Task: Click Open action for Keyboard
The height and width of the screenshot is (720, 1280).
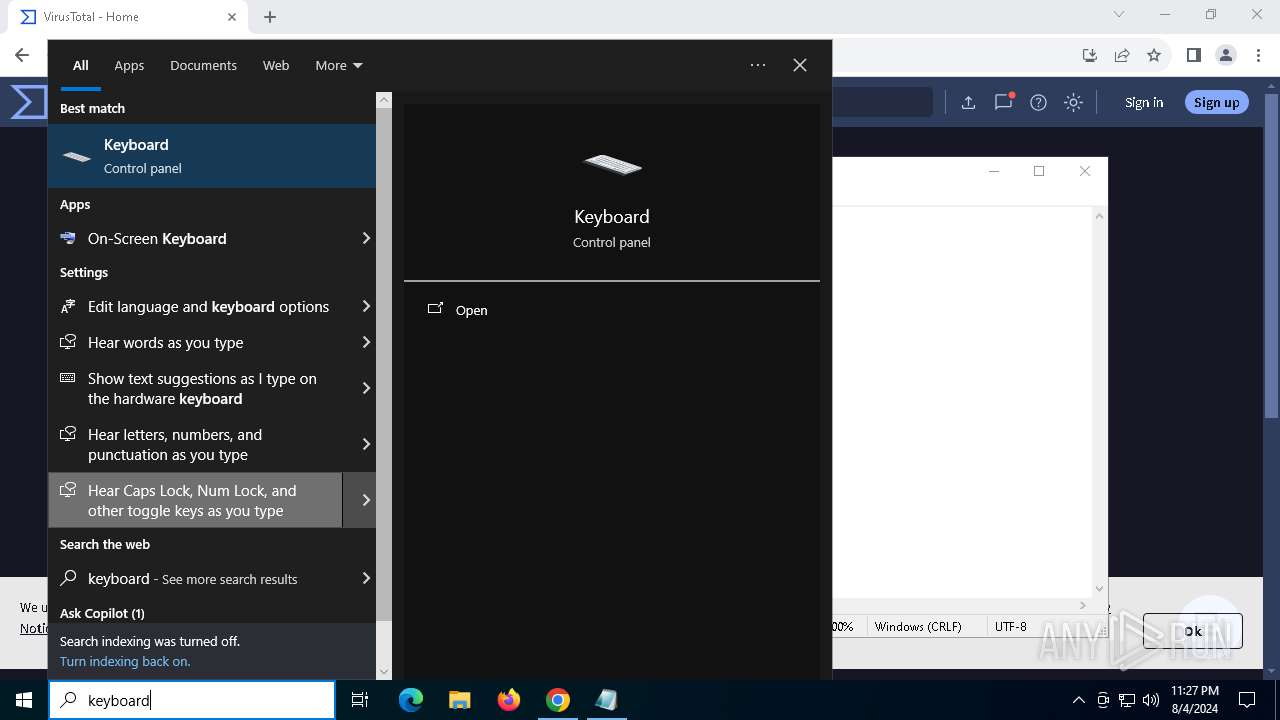Action: (611, 310)
